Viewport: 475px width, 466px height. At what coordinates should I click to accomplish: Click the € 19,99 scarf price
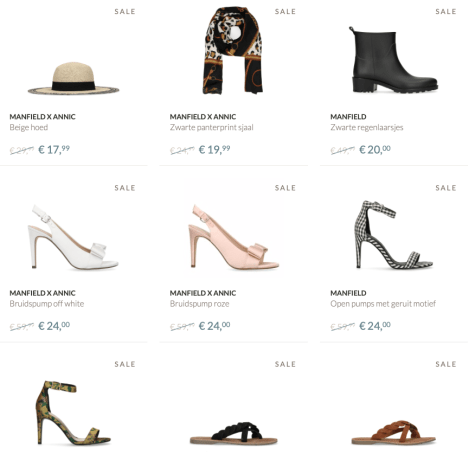pyautogui.click(x=214, y=149)
